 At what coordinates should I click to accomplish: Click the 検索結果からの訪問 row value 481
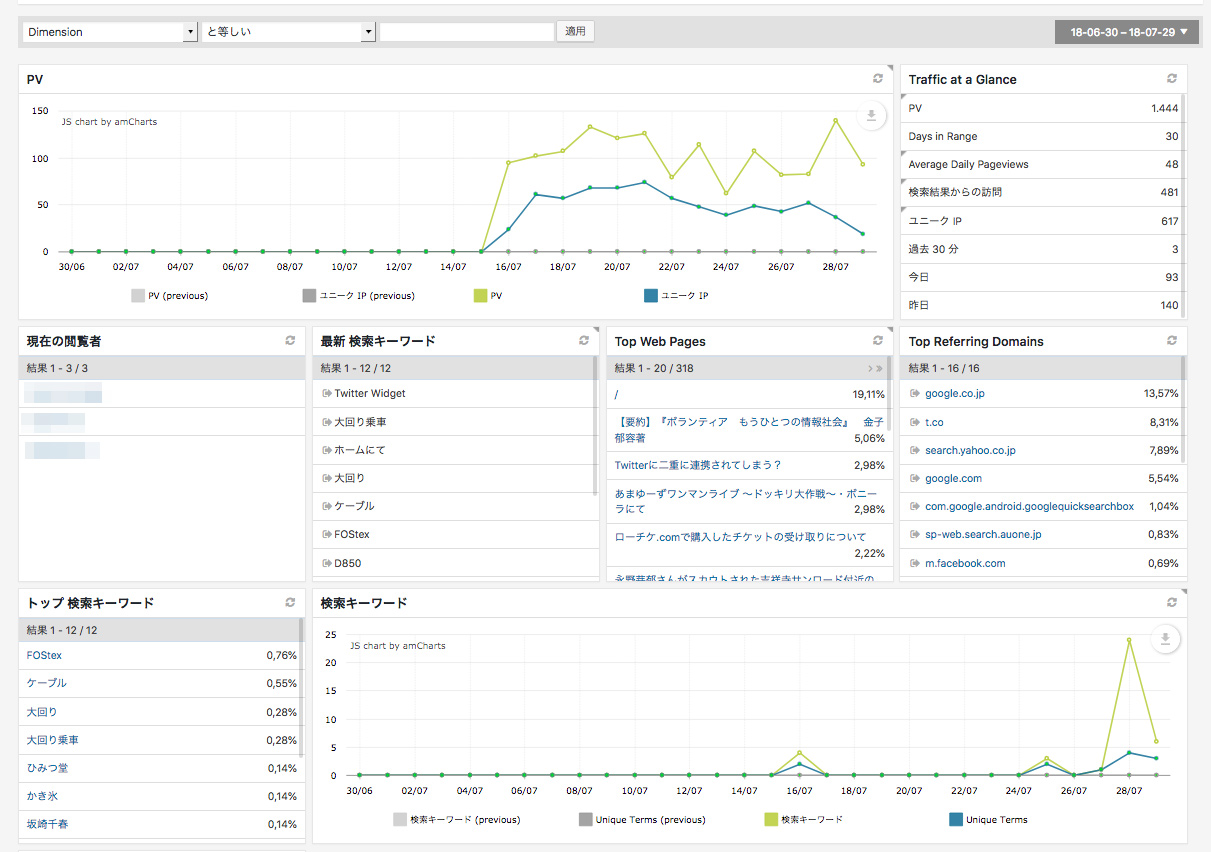(x=1169, y=192)
